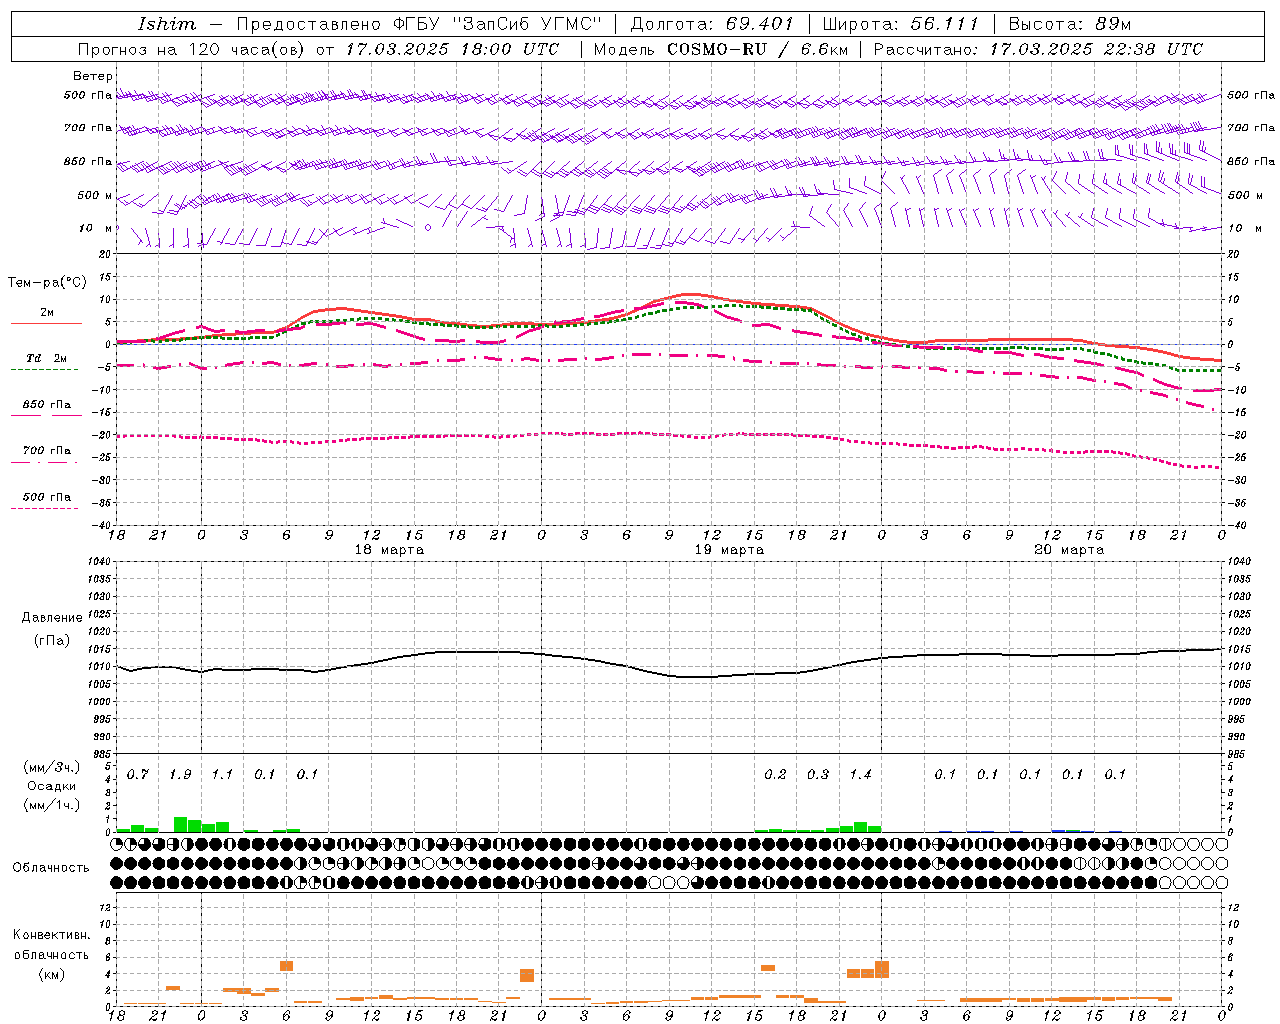Click the "Ветер" wind panel label
The width and height of the screenshot is (1280, 1024).
(93, 76)
